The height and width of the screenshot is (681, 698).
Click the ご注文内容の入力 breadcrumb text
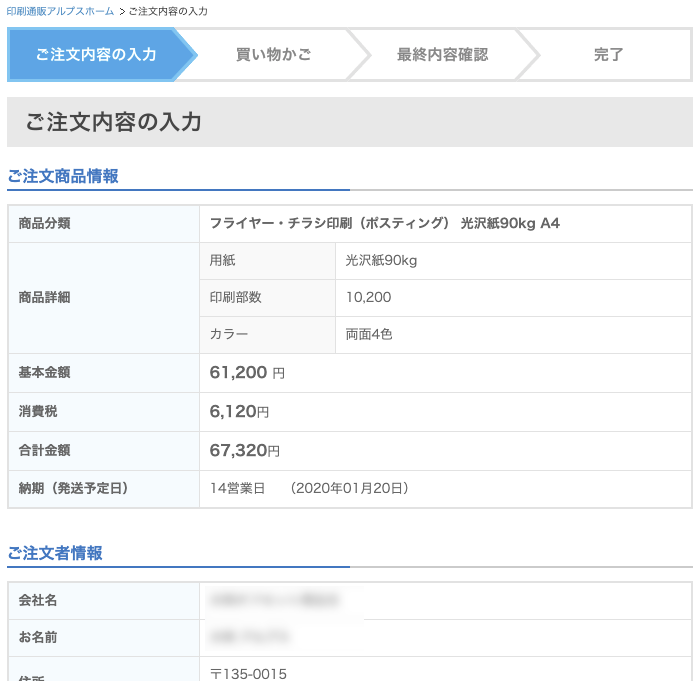coord(168,11)
